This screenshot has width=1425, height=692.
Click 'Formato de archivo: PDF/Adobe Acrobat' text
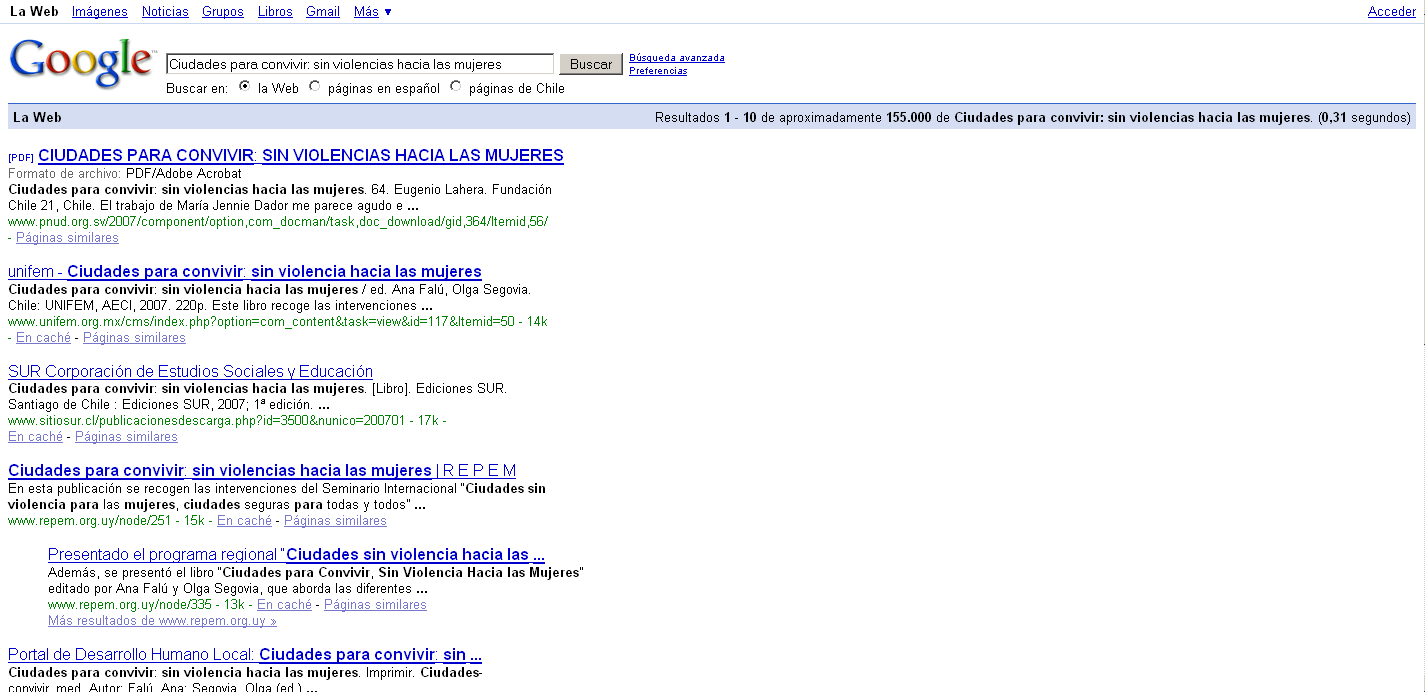click(x=125, y=174)
